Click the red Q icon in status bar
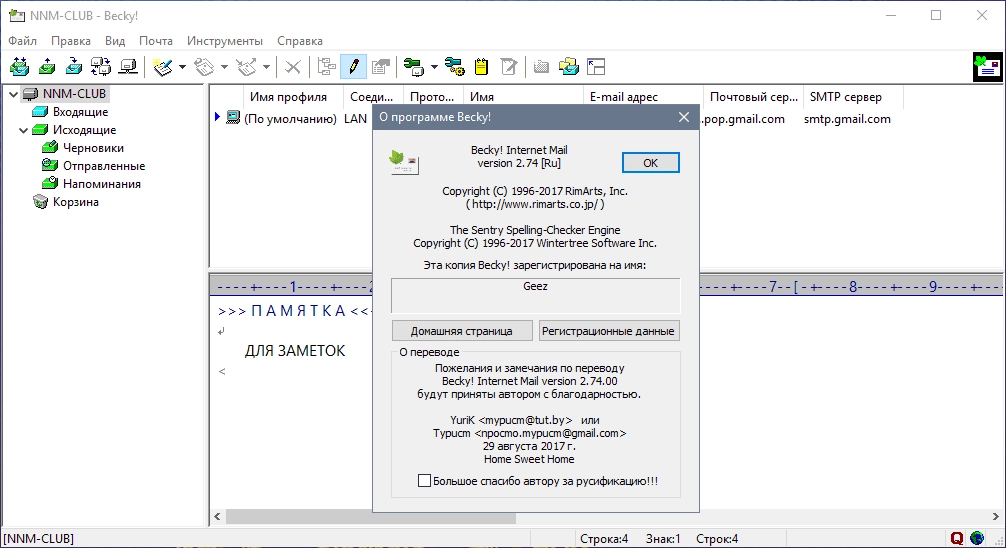1006x548 pixels. [957, 538]
